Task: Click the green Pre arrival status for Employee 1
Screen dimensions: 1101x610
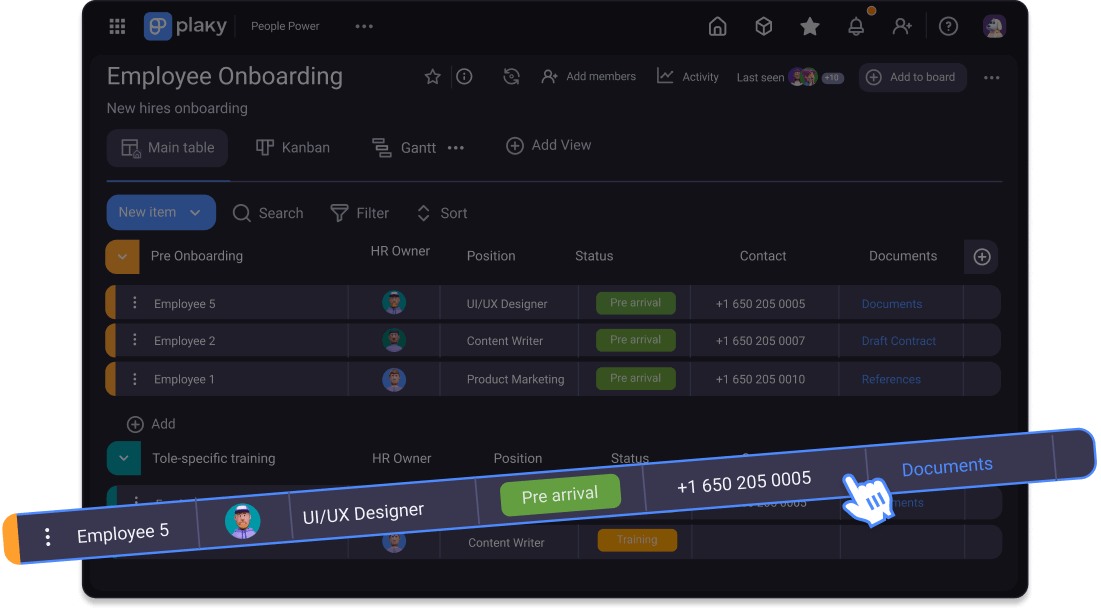Action: (x=635, y=378)
